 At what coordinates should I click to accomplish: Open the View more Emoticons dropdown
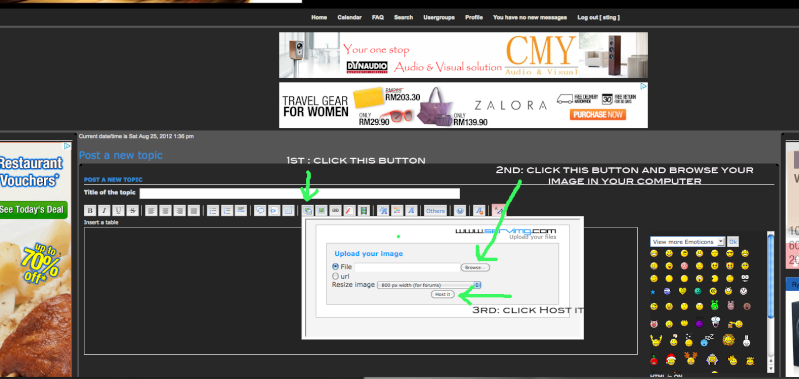pyautogui.click(x=687, y=241)
